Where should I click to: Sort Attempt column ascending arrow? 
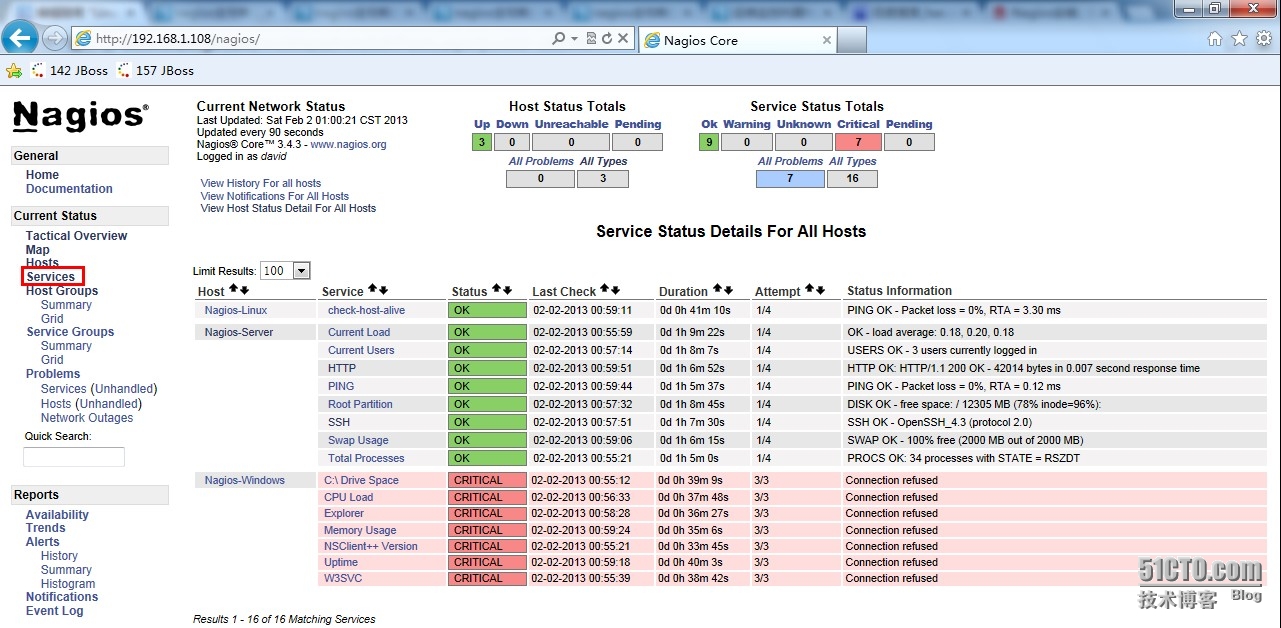[x=809, y=290]
